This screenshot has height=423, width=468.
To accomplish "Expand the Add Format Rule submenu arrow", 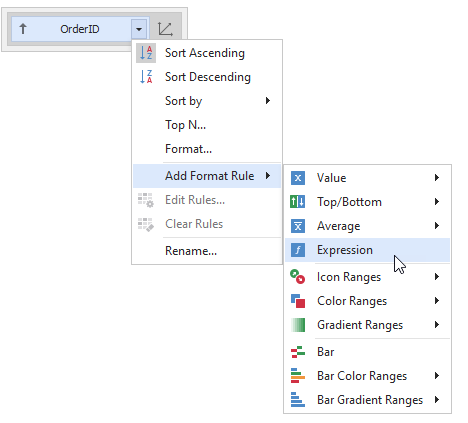I will pyautogui.click(x=268, y=176).
